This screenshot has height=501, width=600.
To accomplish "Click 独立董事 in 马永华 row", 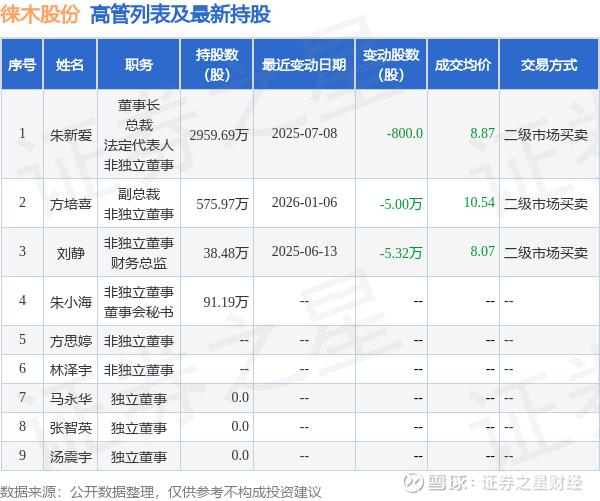I will [139, 399].
